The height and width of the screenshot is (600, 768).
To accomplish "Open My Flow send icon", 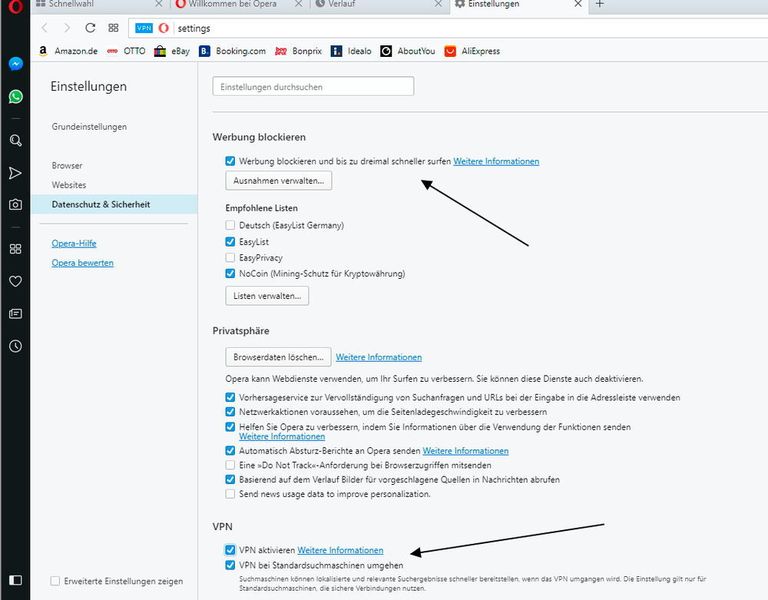I will click(x=15, y=173).
